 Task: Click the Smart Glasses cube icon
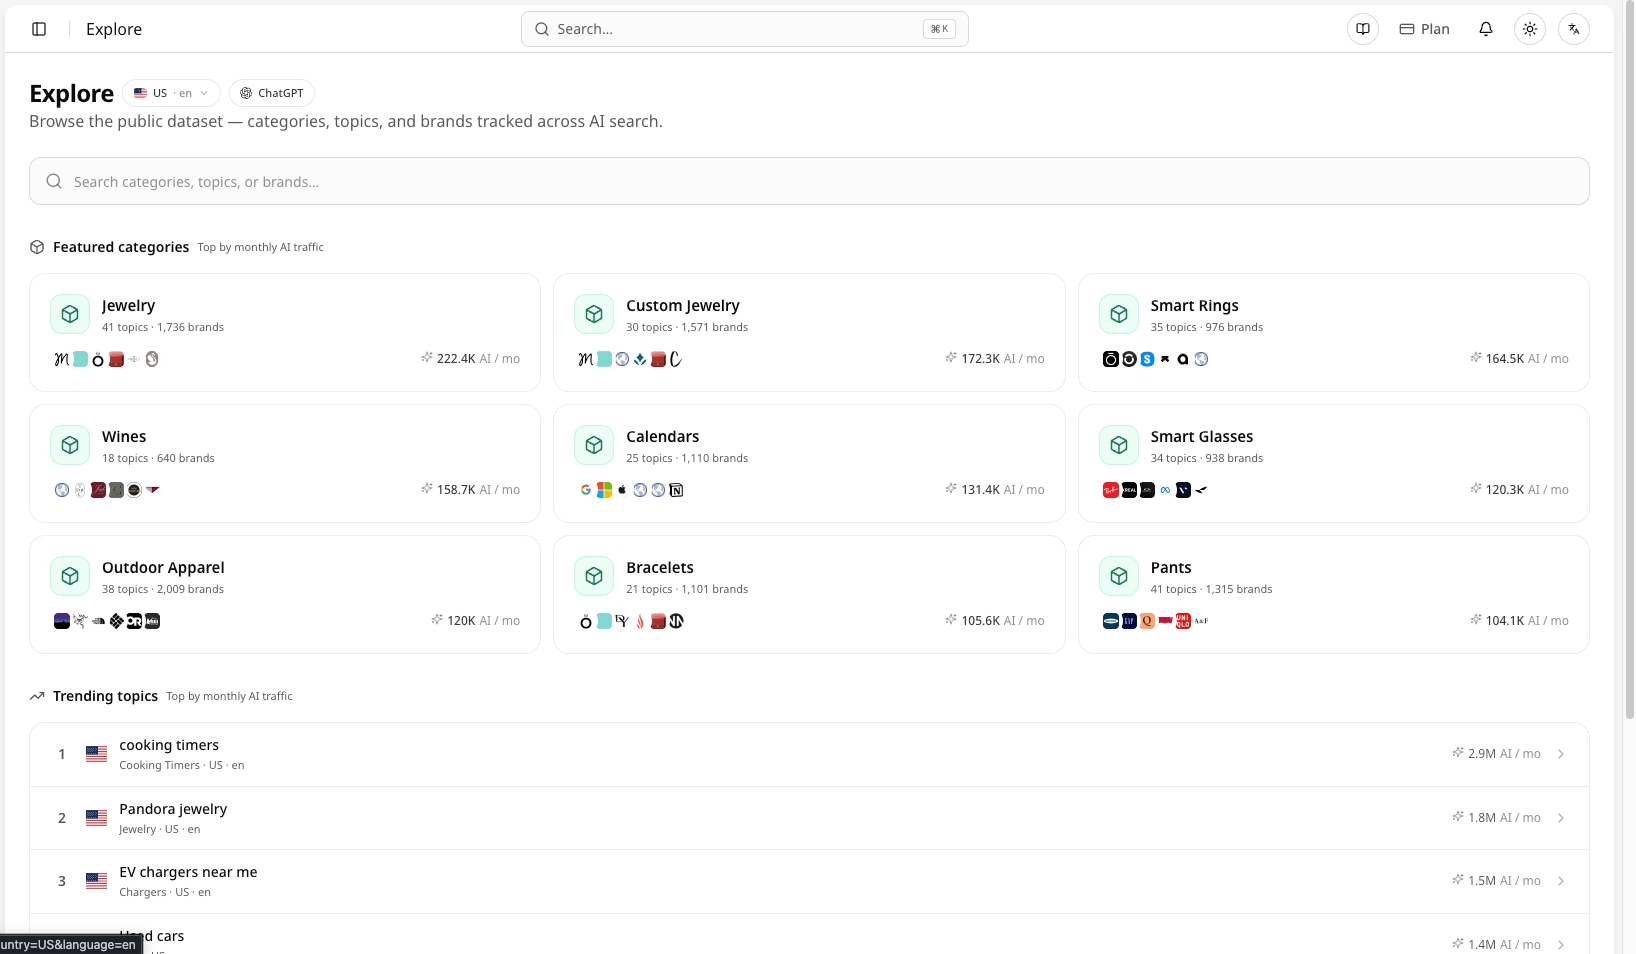coord(1119,445)
